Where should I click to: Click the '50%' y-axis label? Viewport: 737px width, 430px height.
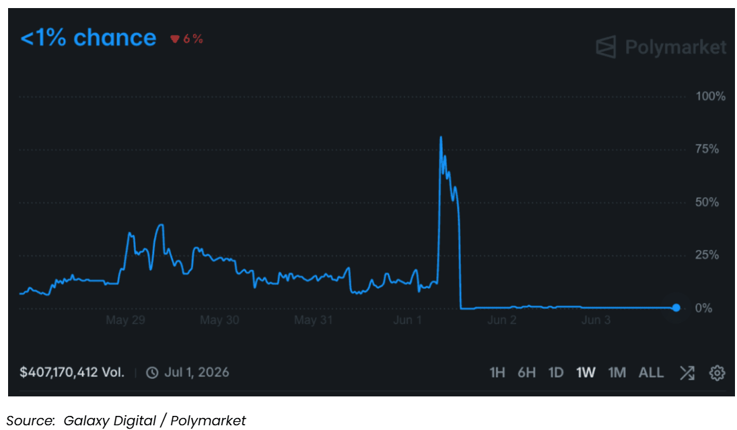coord(707,203)
